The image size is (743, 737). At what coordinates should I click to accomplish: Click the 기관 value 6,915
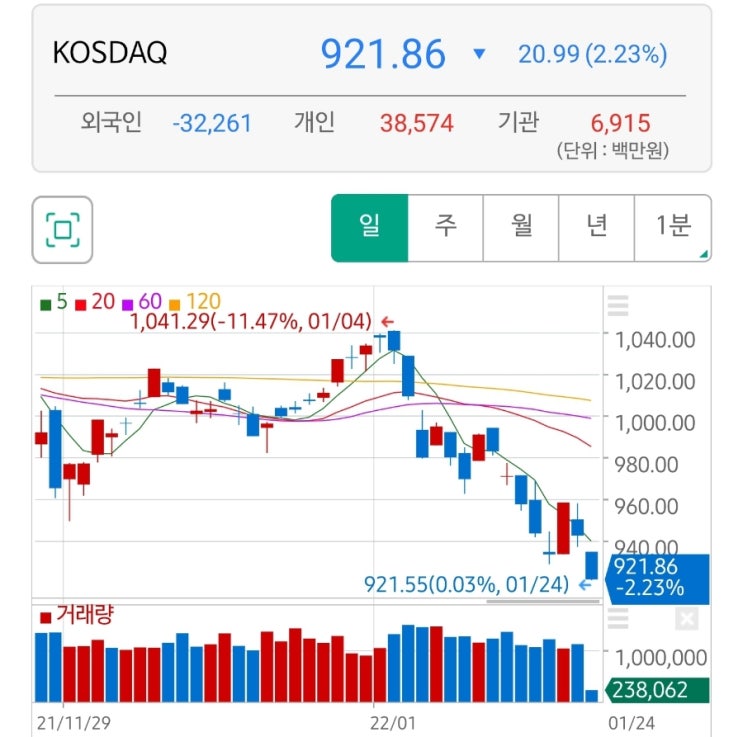620,124
